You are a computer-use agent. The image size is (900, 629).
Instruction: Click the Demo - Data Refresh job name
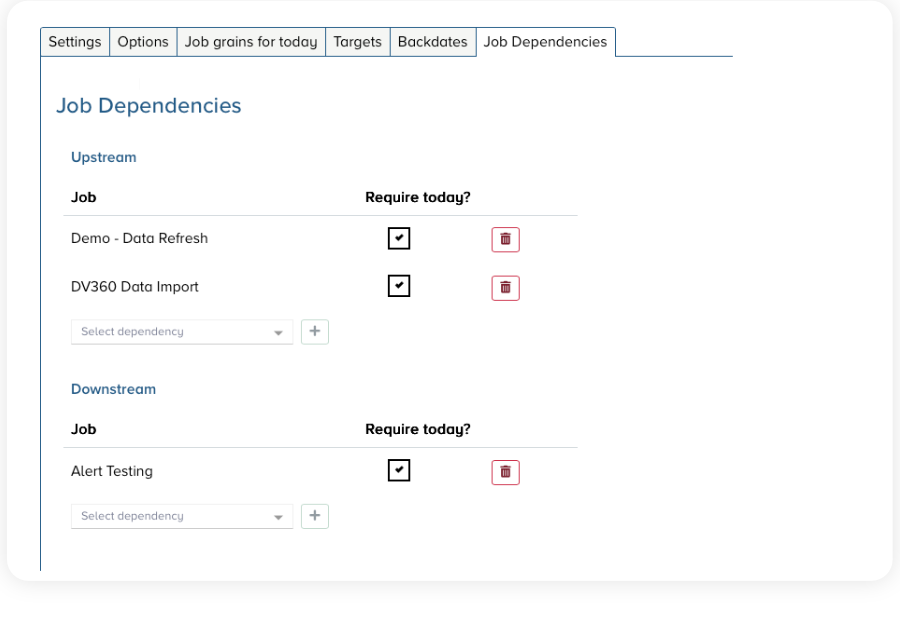point(139,239)
